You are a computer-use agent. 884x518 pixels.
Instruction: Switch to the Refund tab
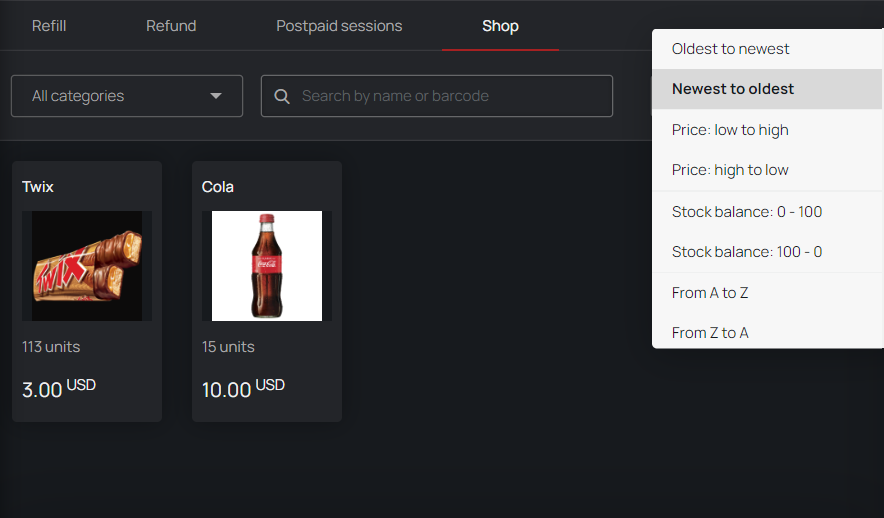point(171,26)
